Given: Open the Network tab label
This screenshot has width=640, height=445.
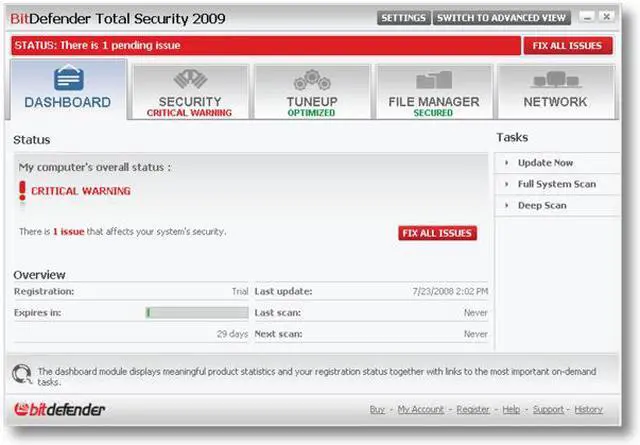Looking at the screenshot, I should pos(555,102).
